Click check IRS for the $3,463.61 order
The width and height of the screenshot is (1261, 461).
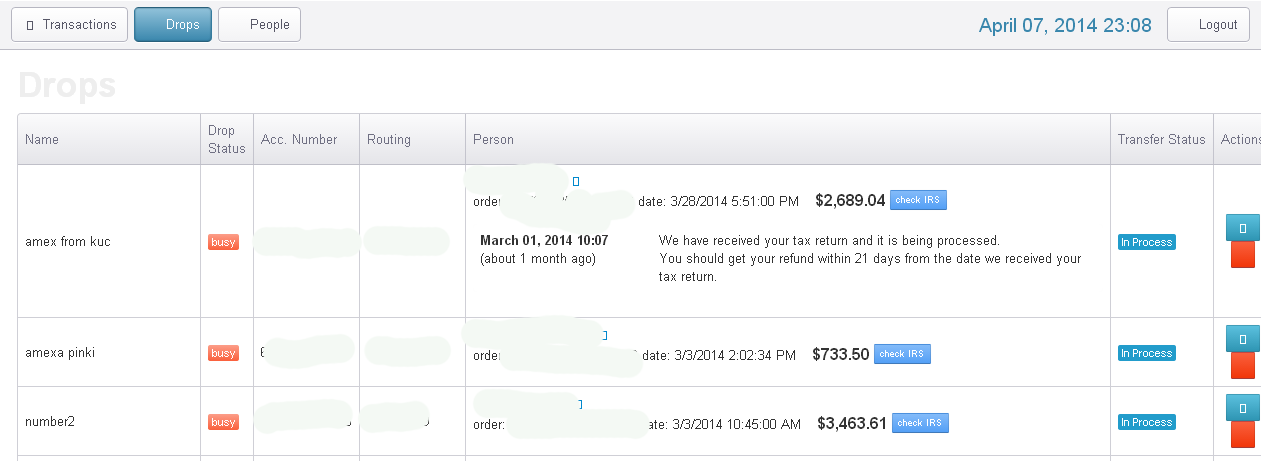pos(920,423)
